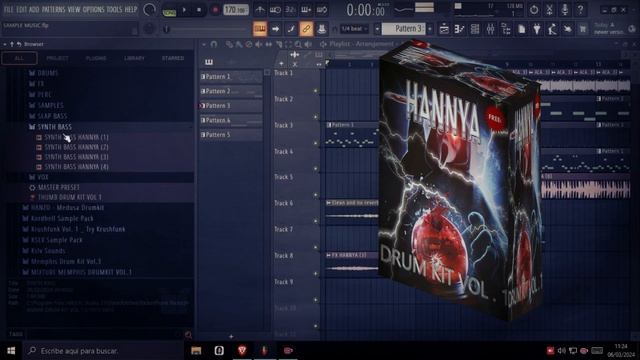
Task: Click the 170 tempo display
Action: [x=236, y=10]
